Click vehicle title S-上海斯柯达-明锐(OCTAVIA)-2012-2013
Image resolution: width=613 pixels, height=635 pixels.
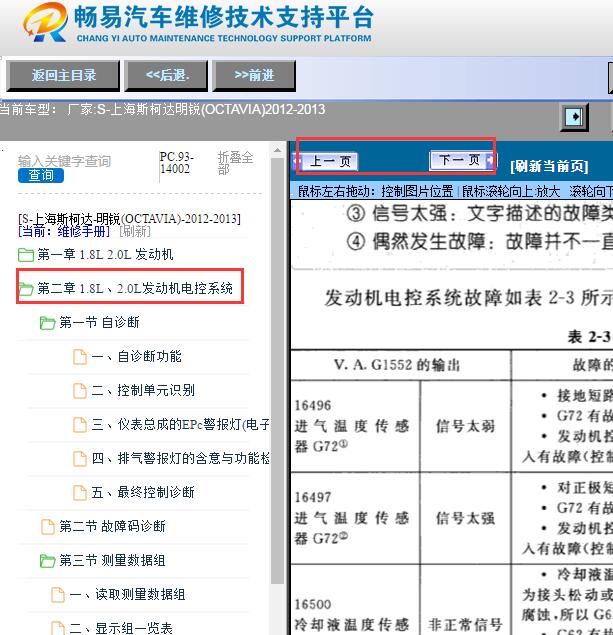pos(130,219)
